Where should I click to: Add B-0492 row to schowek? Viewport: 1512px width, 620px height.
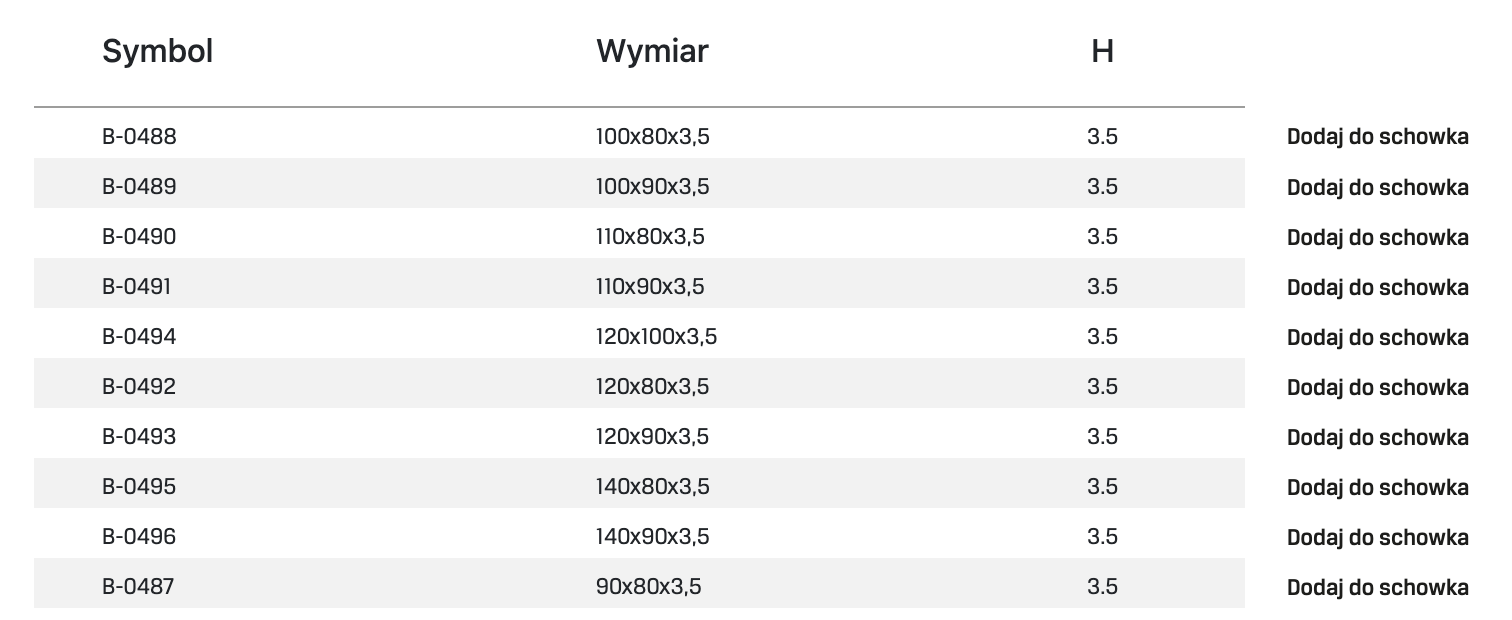point(1377,387)
